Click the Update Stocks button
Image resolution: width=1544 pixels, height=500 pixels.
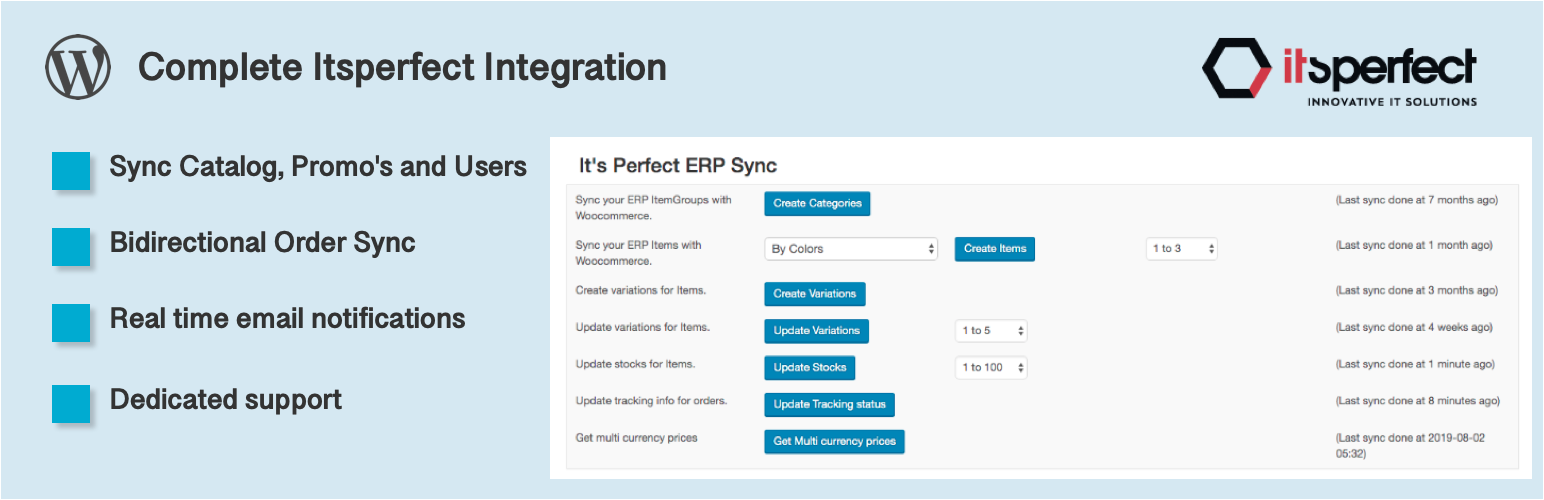coord(809,368)
